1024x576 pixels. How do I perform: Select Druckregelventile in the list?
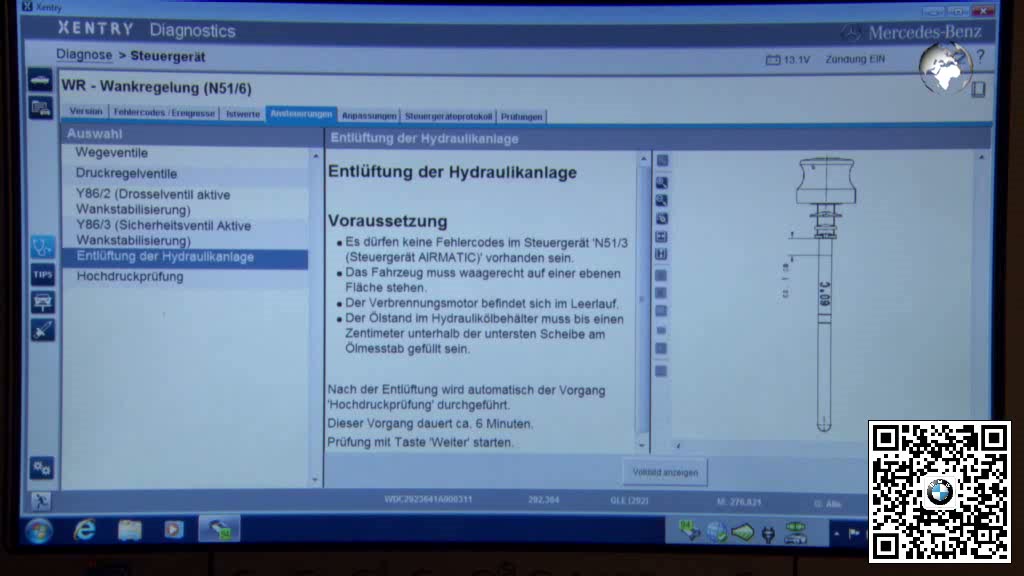coord(185,174)
